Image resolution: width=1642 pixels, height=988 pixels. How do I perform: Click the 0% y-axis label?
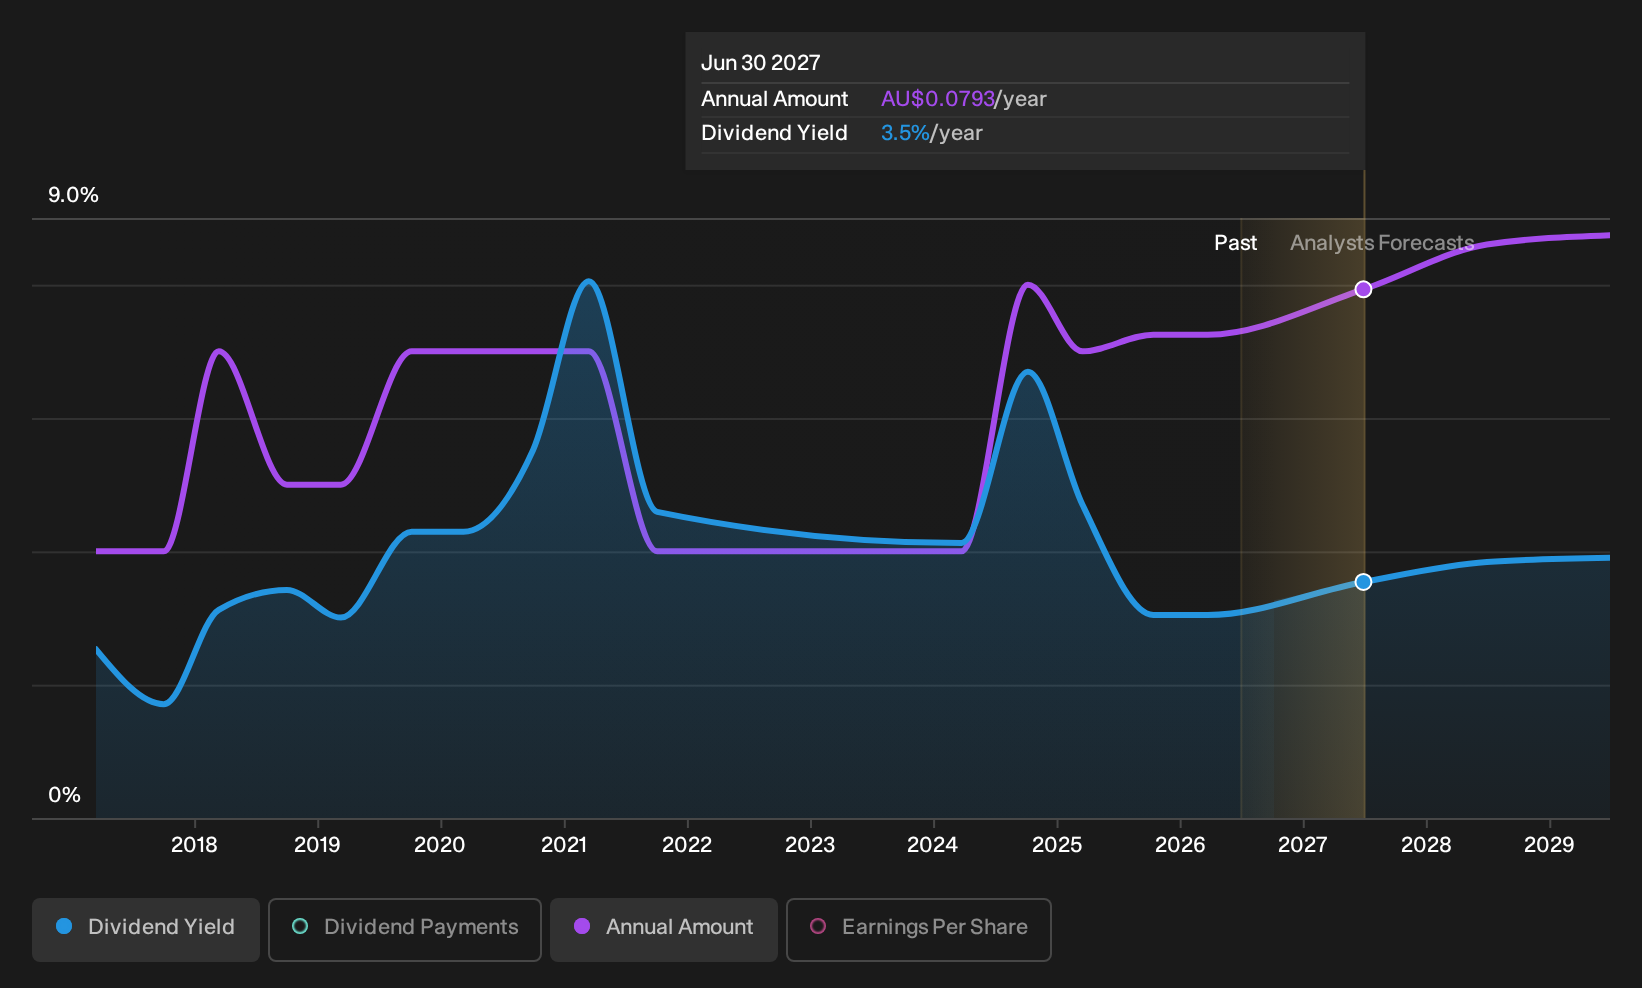[x=64, y=795]
